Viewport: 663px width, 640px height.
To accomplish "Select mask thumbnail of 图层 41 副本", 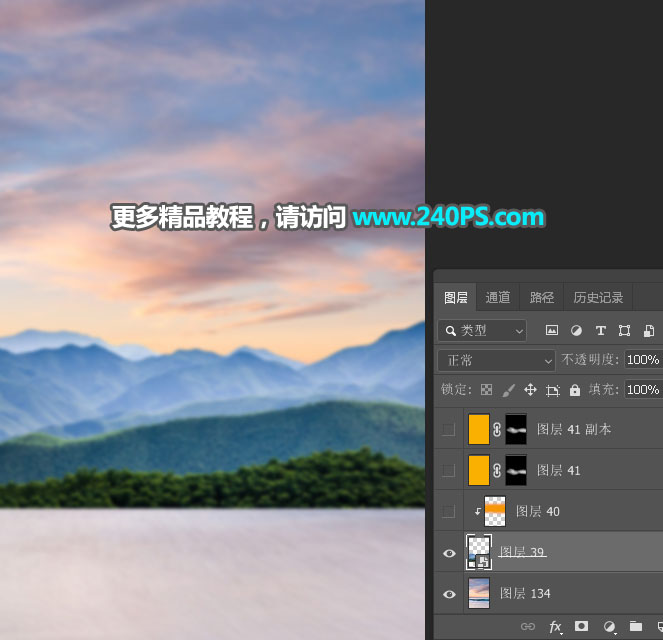I will click(516, 429).
